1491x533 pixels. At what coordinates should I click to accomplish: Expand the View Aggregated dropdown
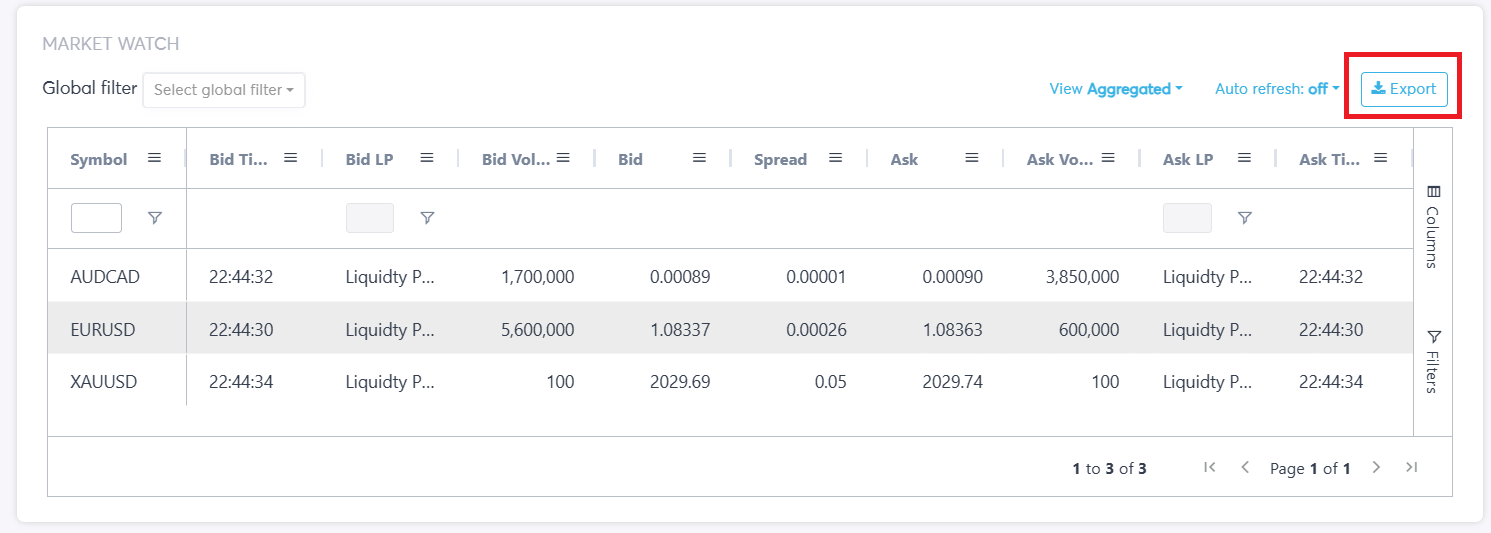pos(1115,89)
